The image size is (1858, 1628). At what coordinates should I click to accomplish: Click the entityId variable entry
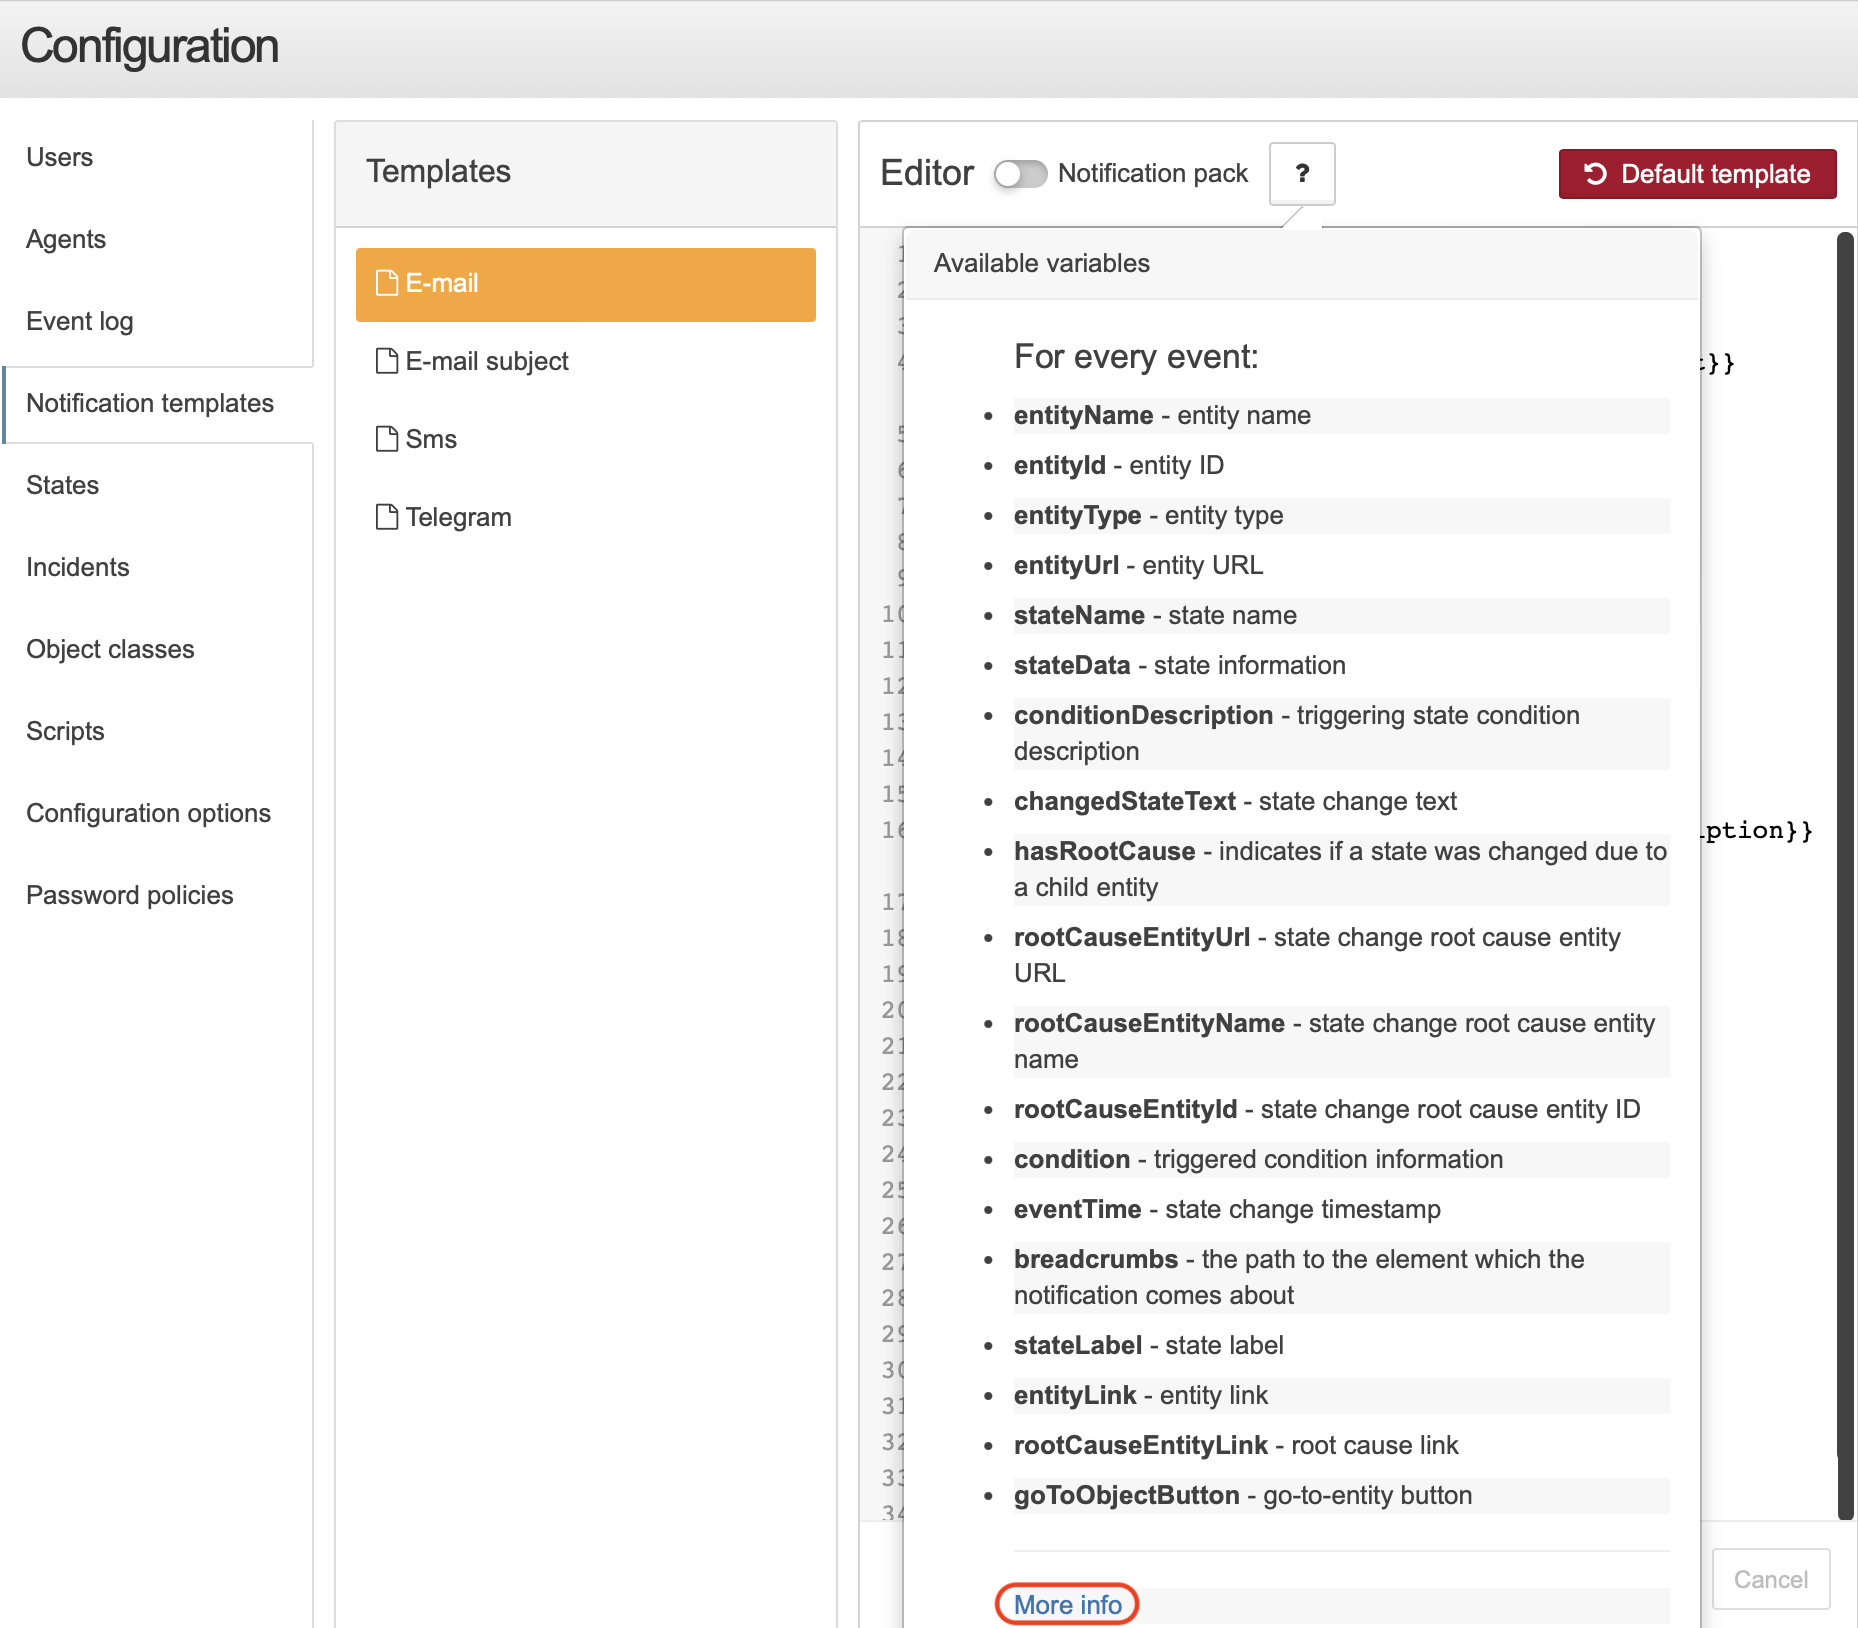(x=1341, y=466)
